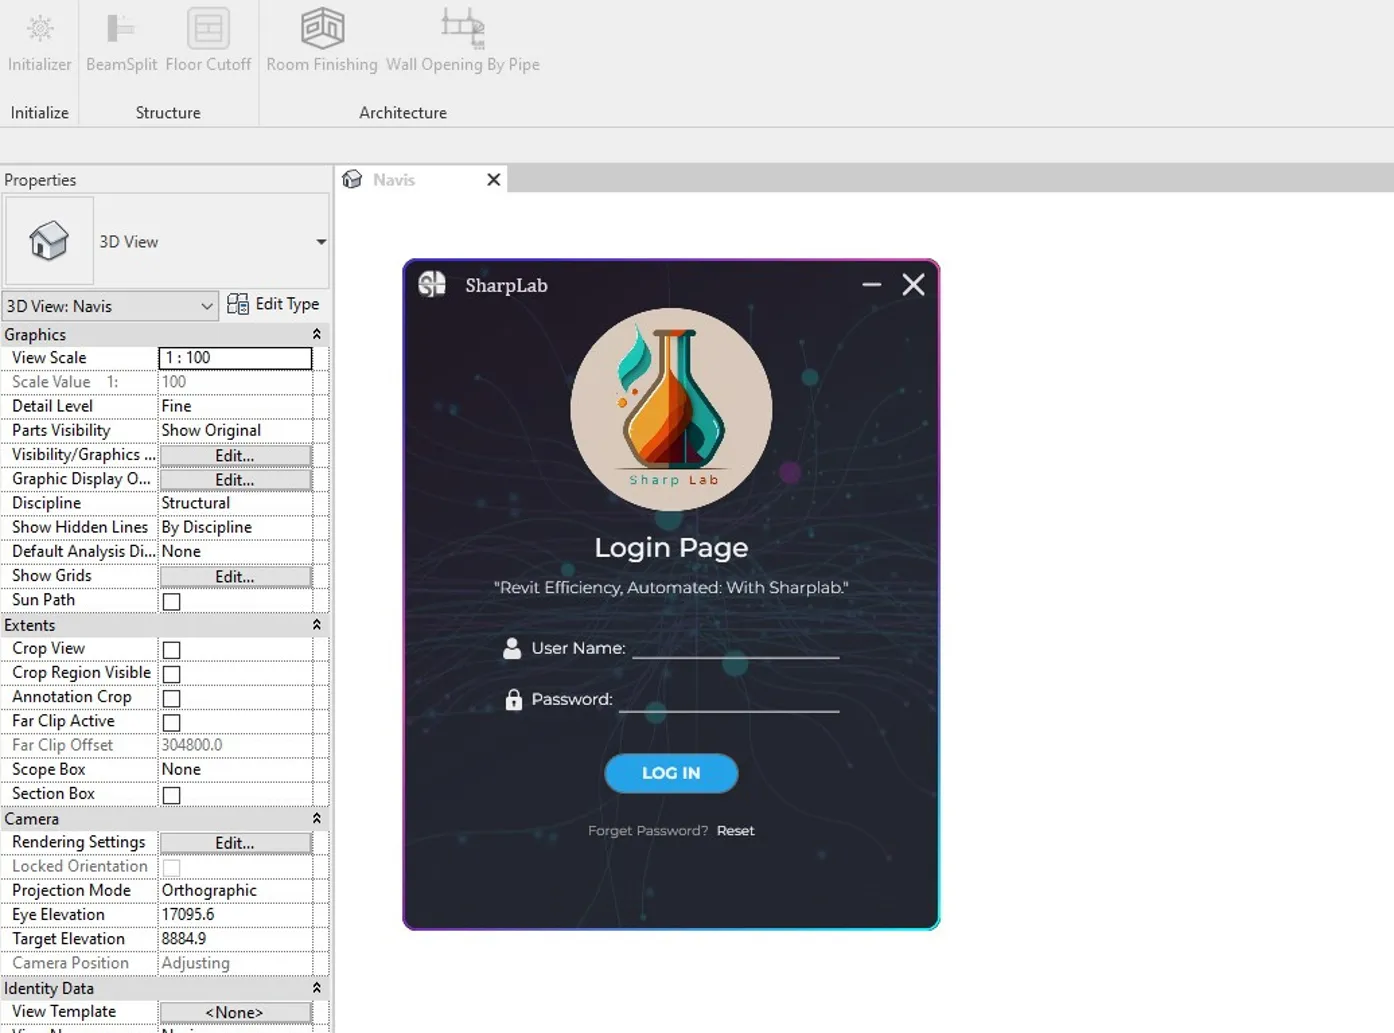This screenshot has width=1394, height=1033.
Task: Click the Far Clip Offset value 304800.0
Action: [235, 745]
